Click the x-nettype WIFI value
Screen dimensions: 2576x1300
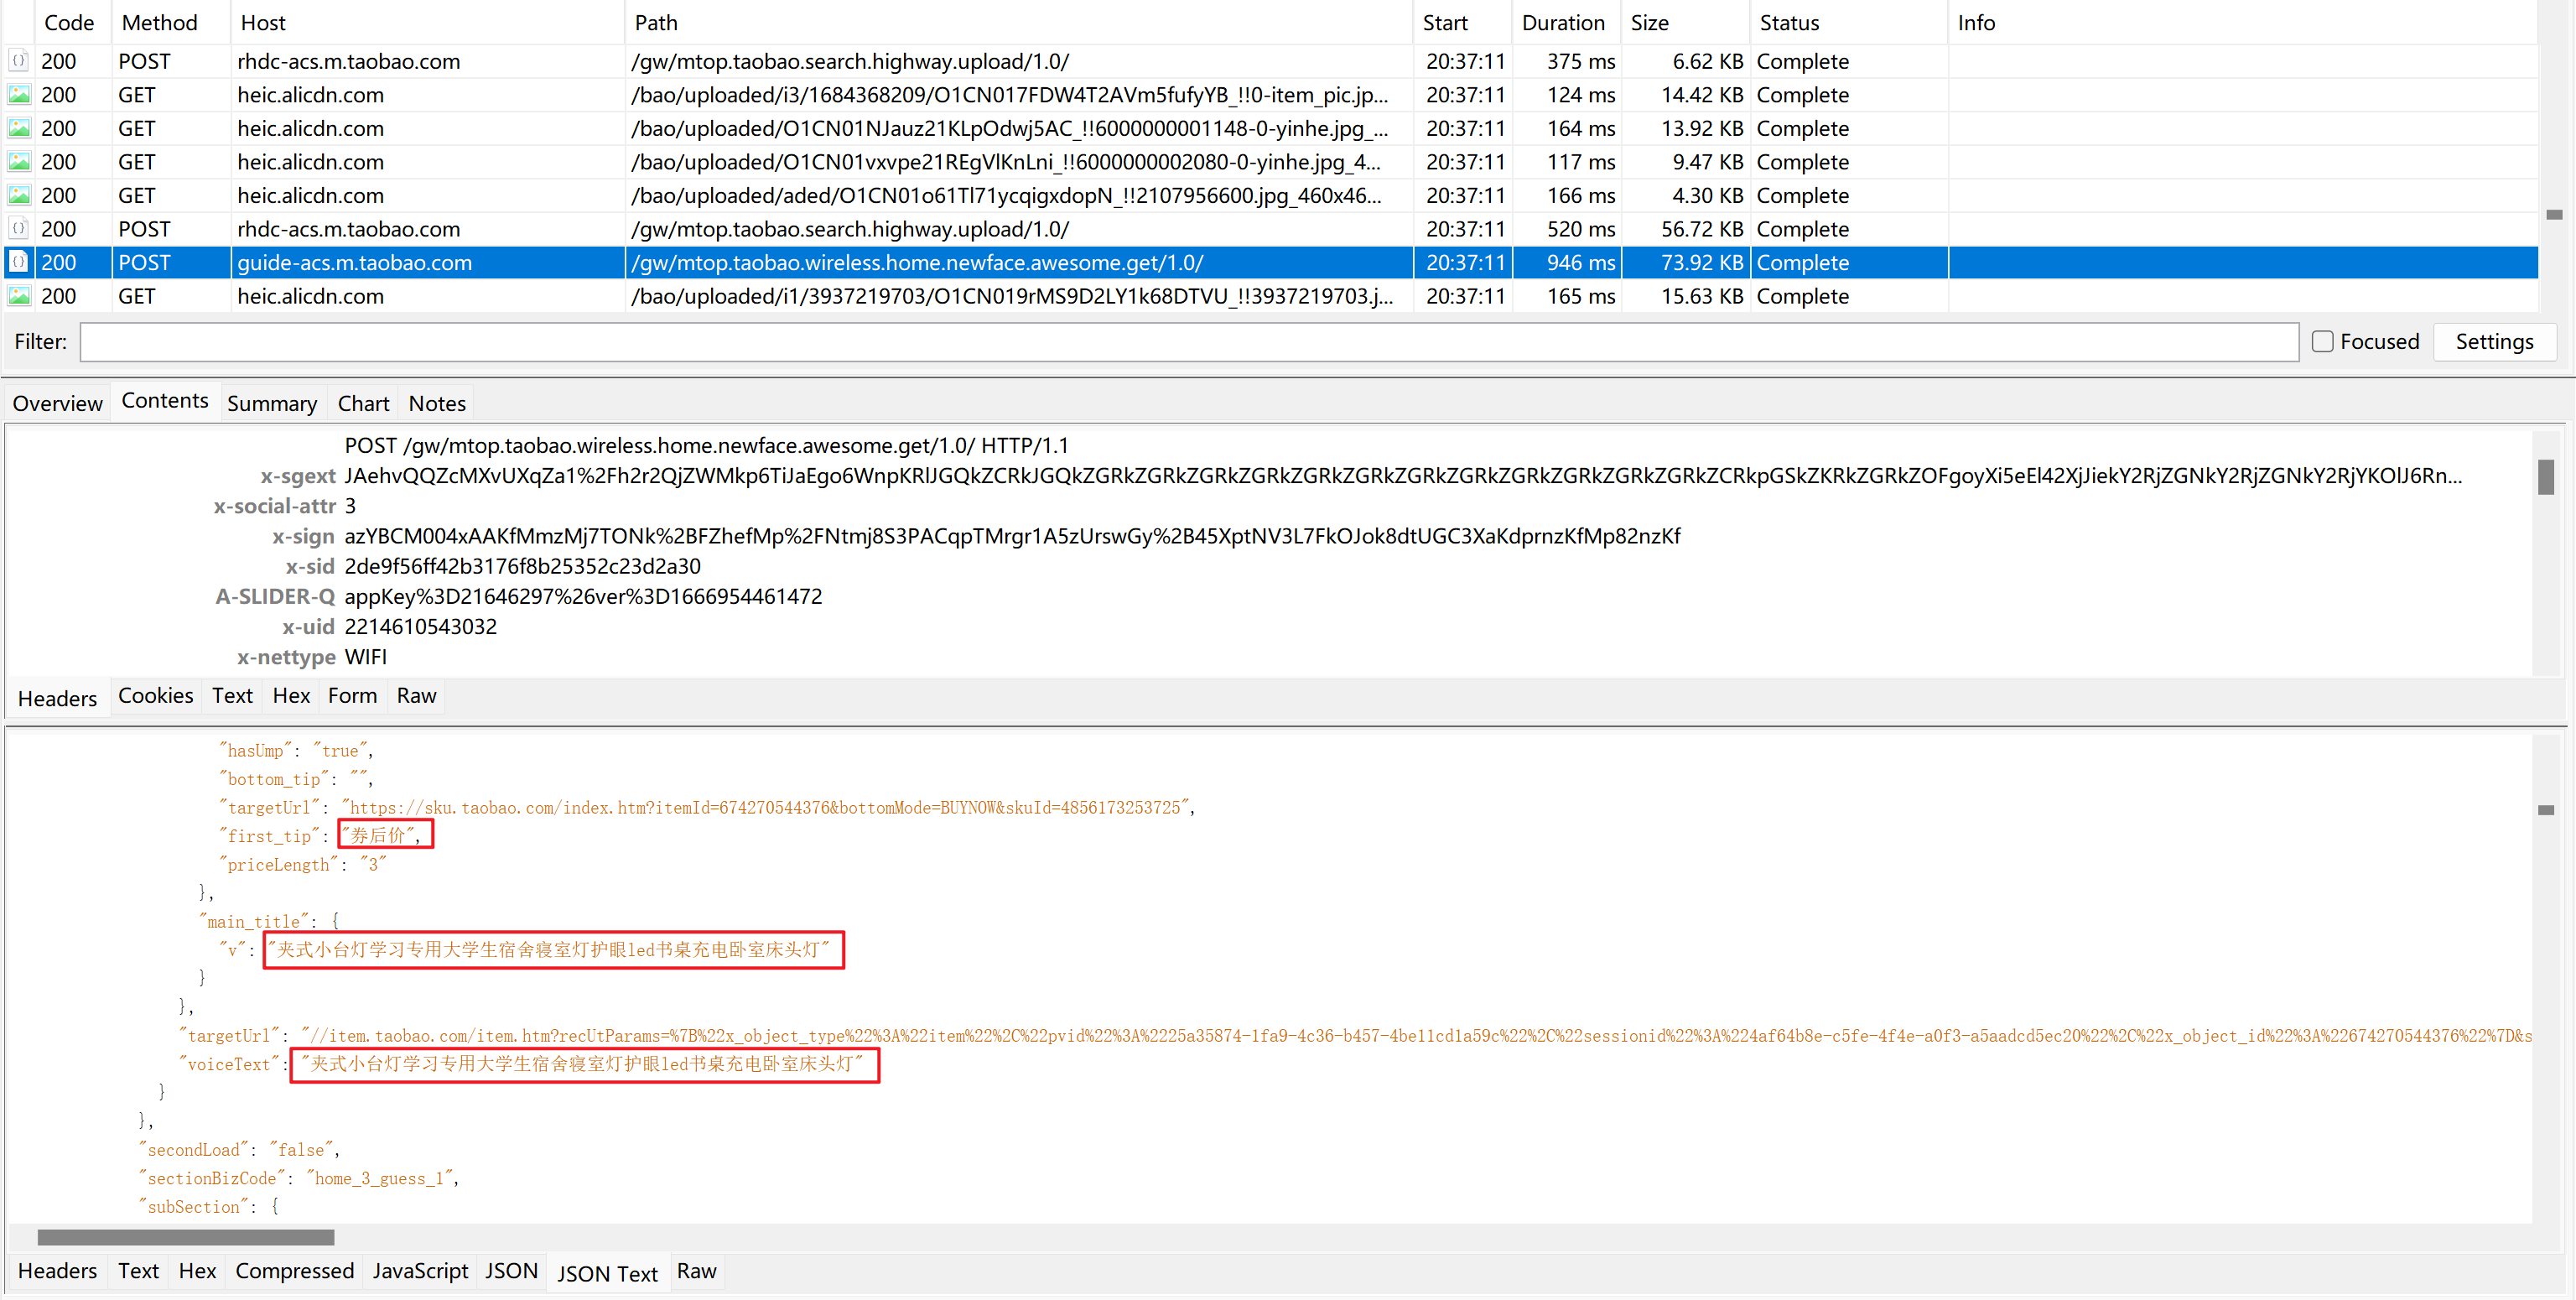[x=365, y=656]
